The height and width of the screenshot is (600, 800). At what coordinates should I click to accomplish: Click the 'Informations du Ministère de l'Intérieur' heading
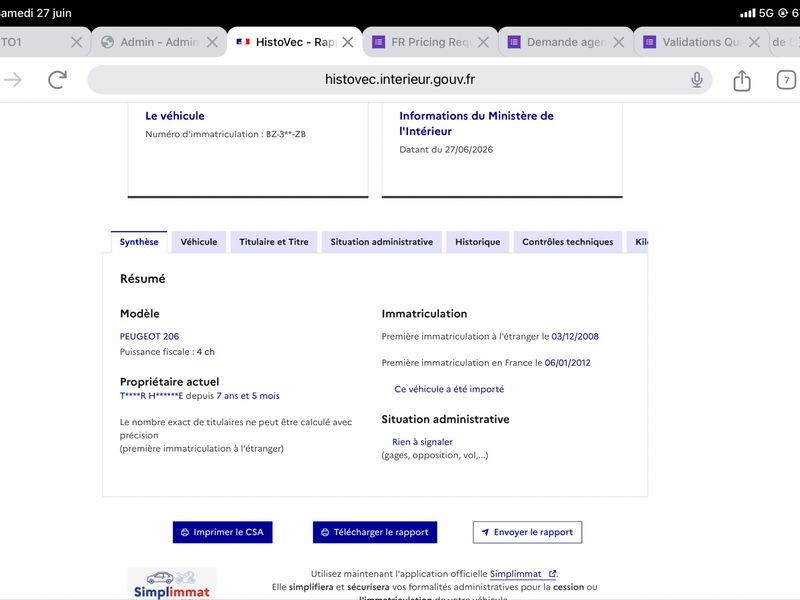point(477,123)
